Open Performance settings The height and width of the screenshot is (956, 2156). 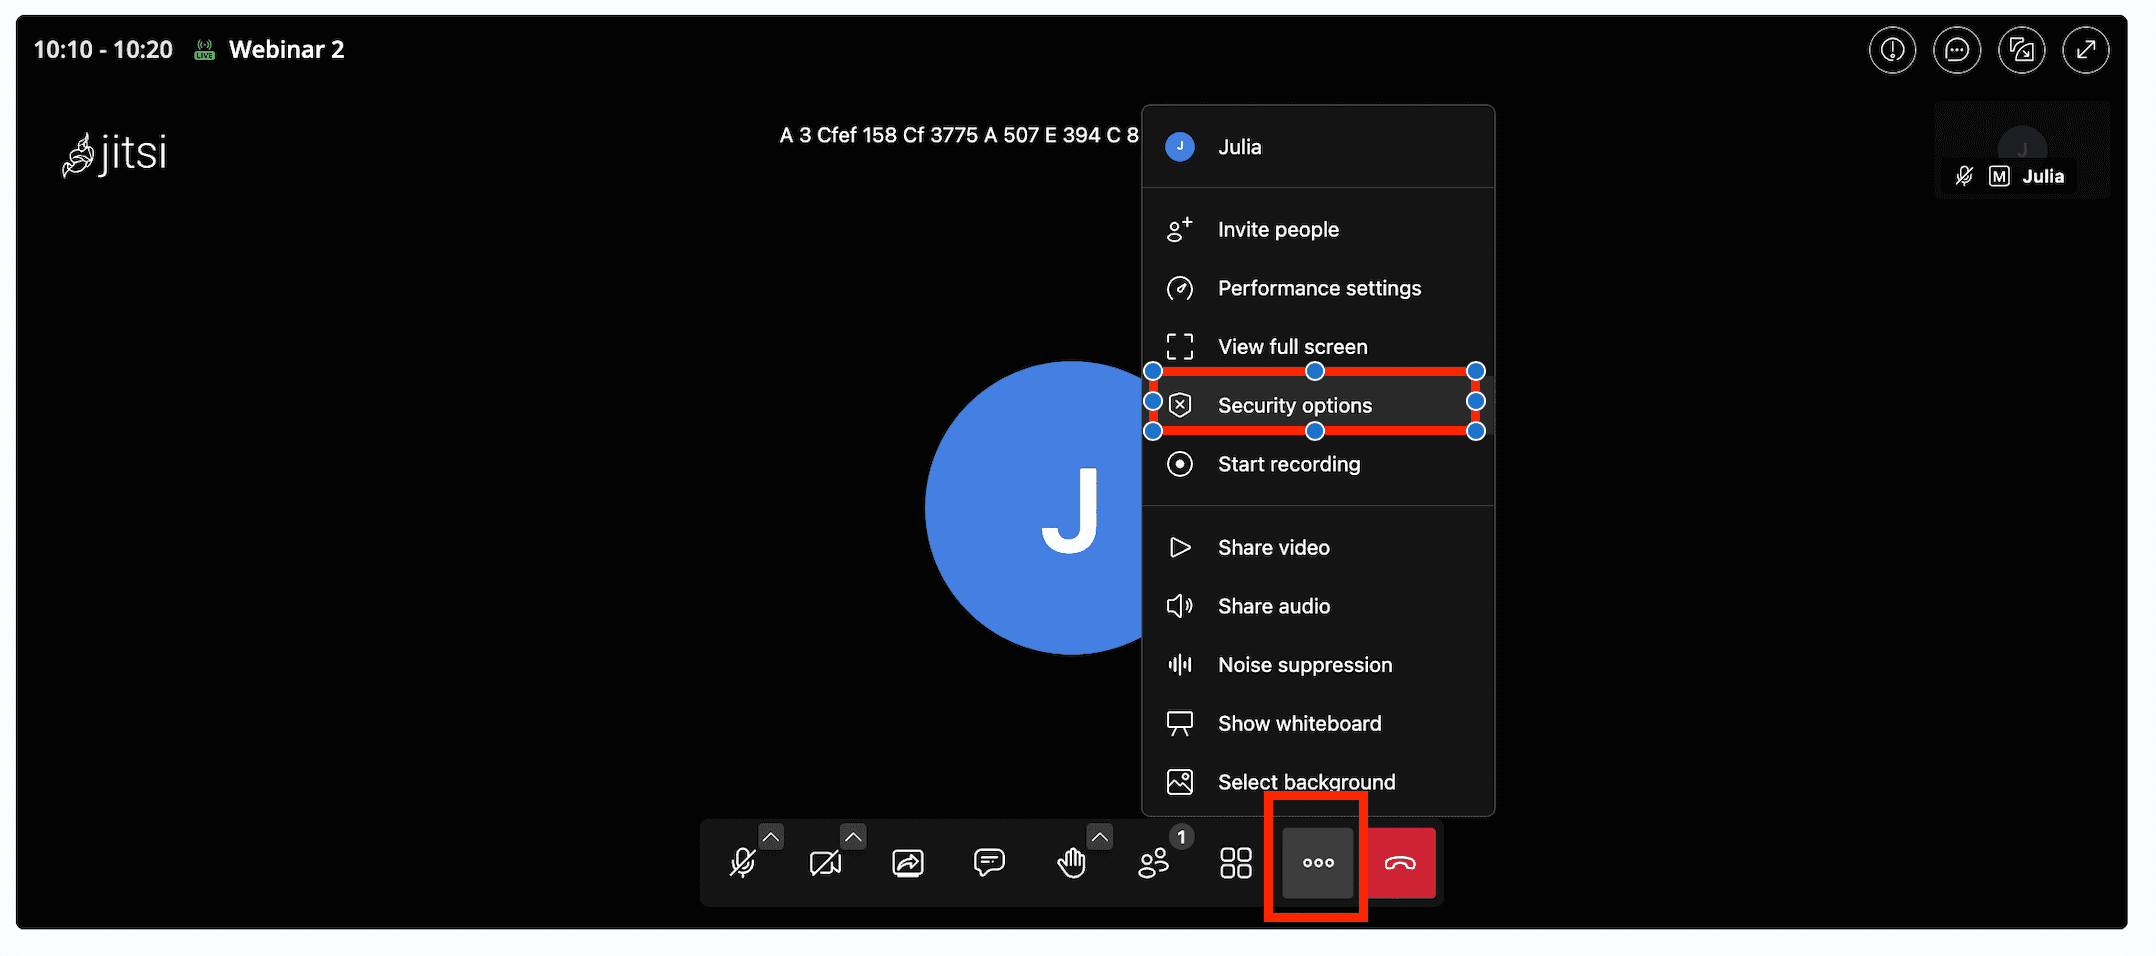1318,288
